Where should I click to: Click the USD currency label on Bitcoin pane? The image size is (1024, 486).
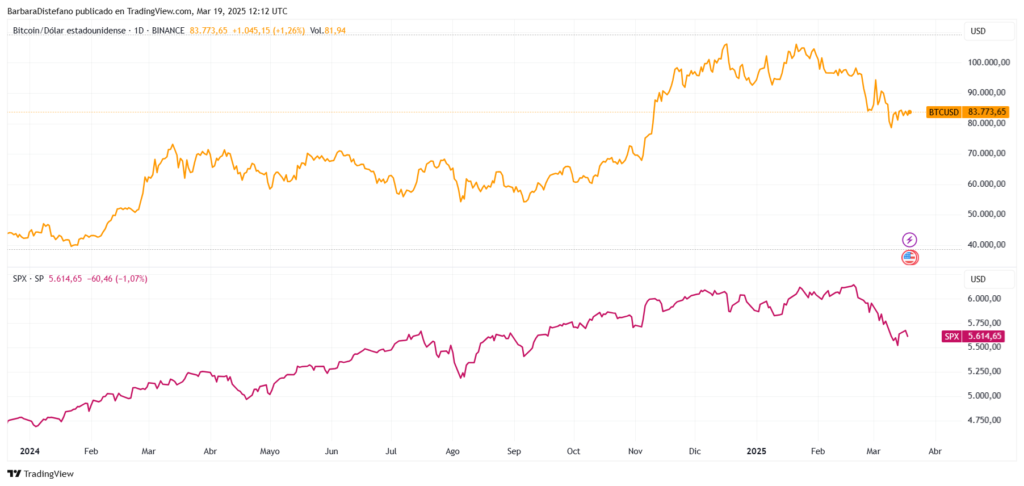(978, 31)
